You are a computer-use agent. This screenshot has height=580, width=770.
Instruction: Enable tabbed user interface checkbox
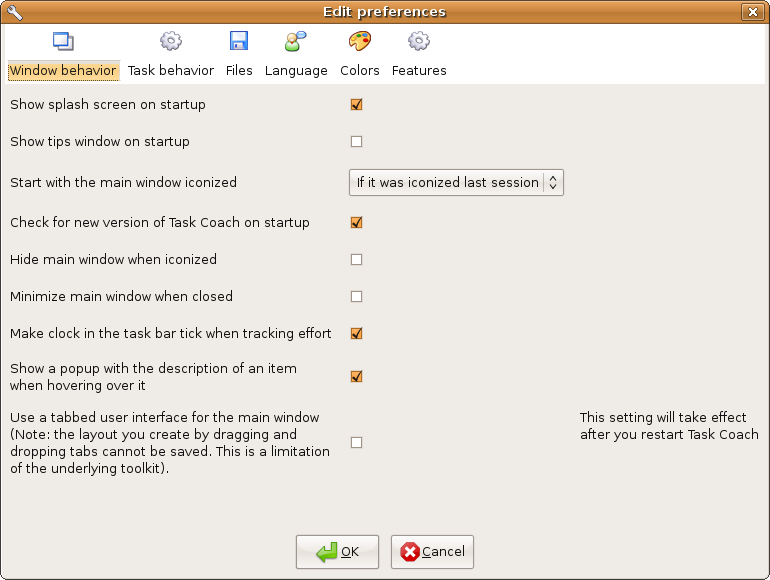tap(357, 442)
